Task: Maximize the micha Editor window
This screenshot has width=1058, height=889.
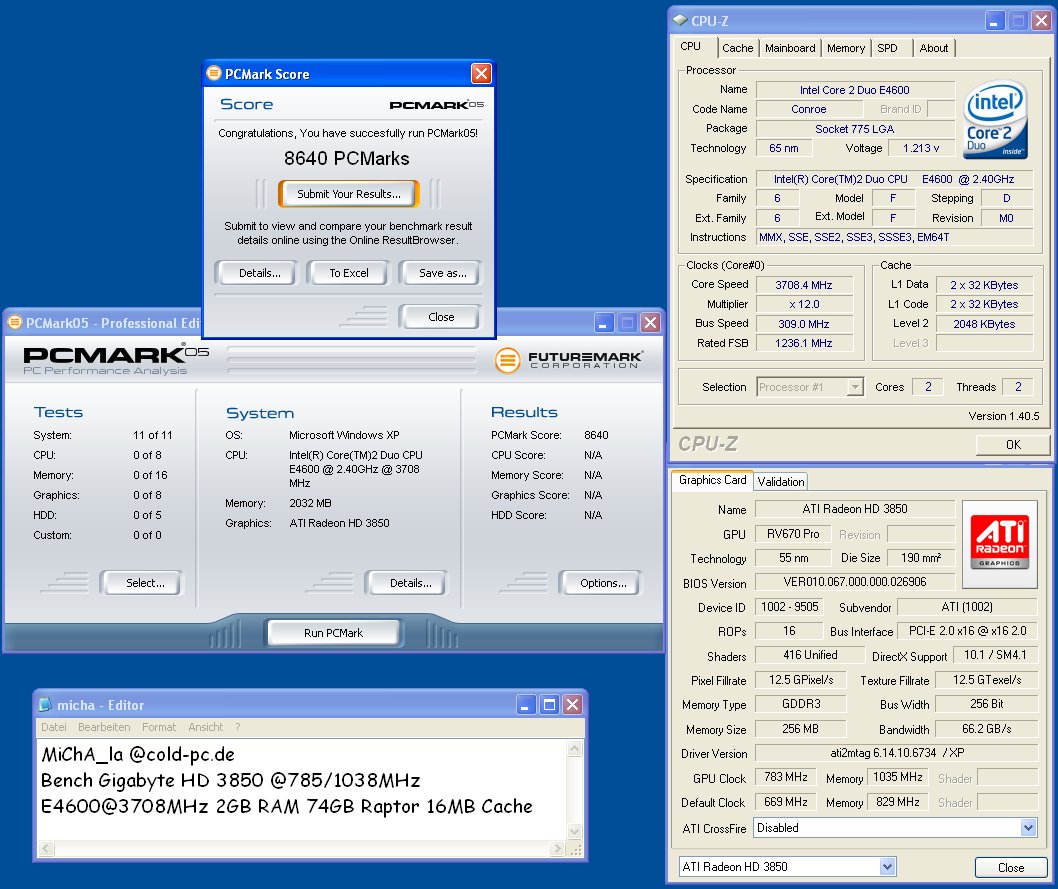Action: (549, 705)
